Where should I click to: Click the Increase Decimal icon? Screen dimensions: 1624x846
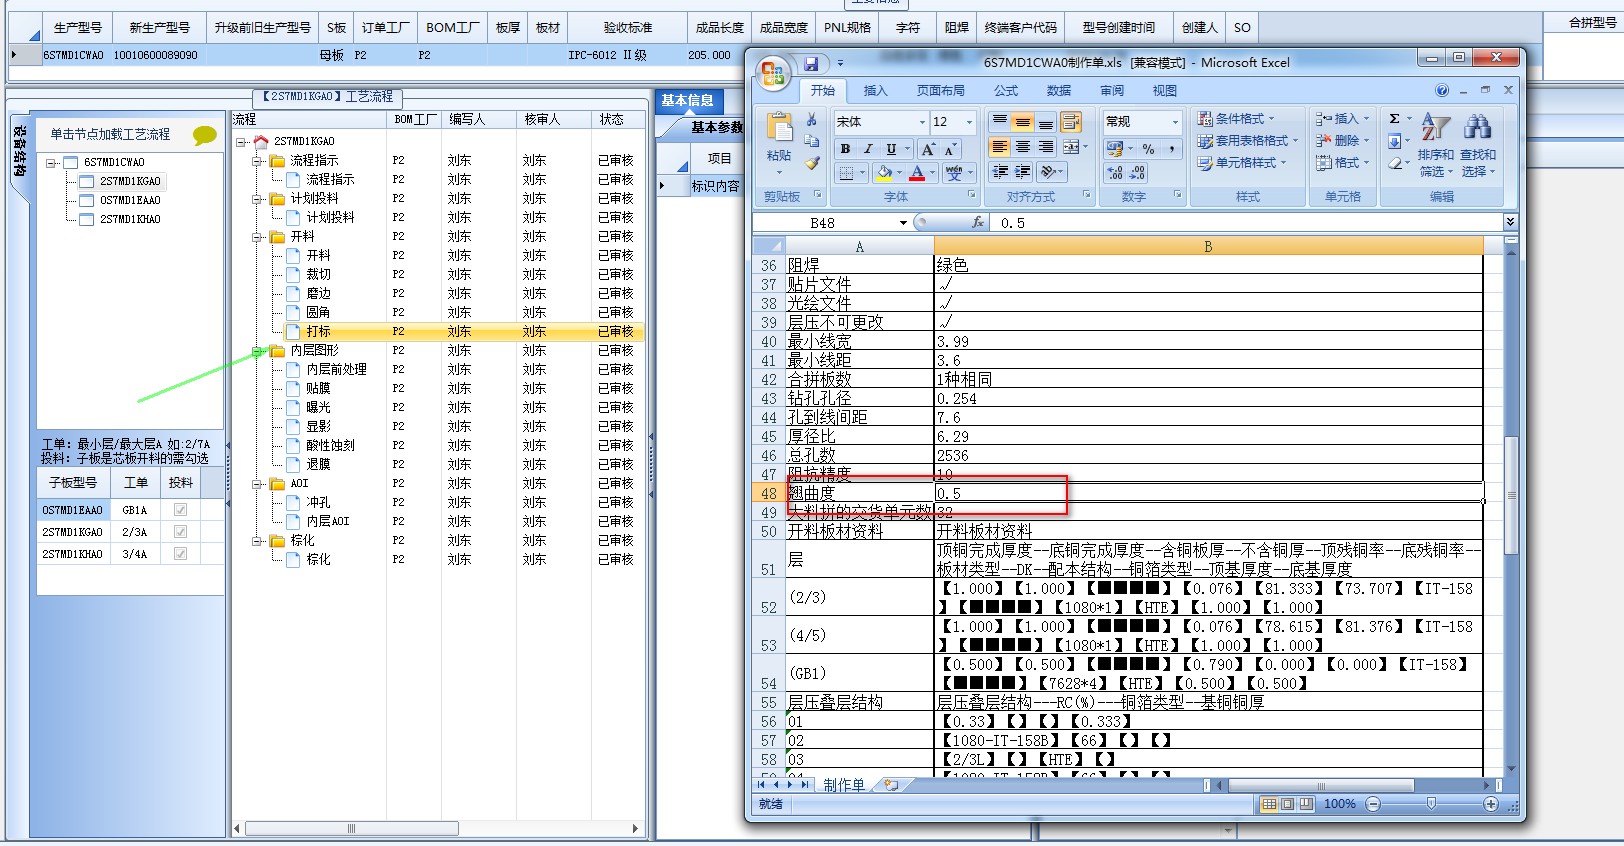coord(1116,173)
